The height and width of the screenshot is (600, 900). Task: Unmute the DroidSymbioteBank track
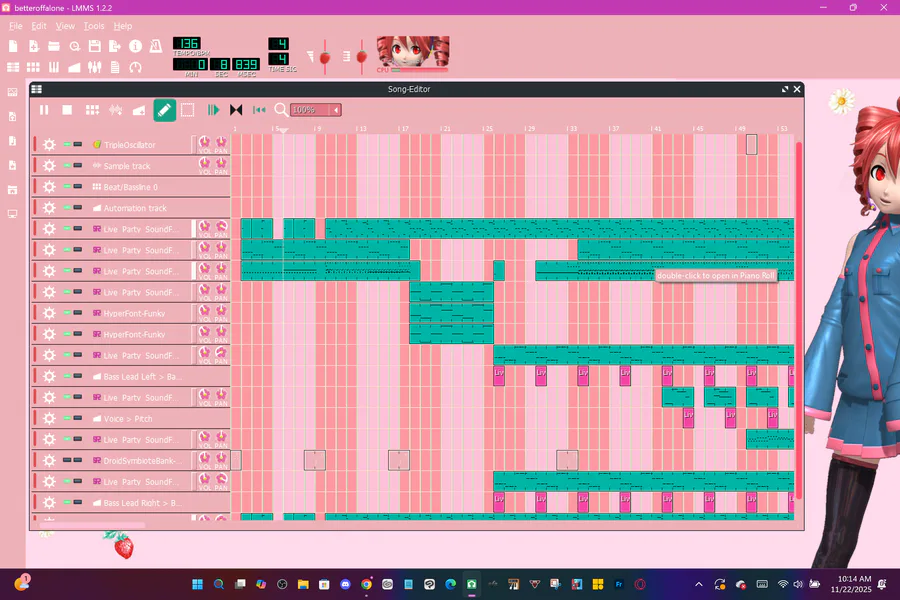coord(67,460)
